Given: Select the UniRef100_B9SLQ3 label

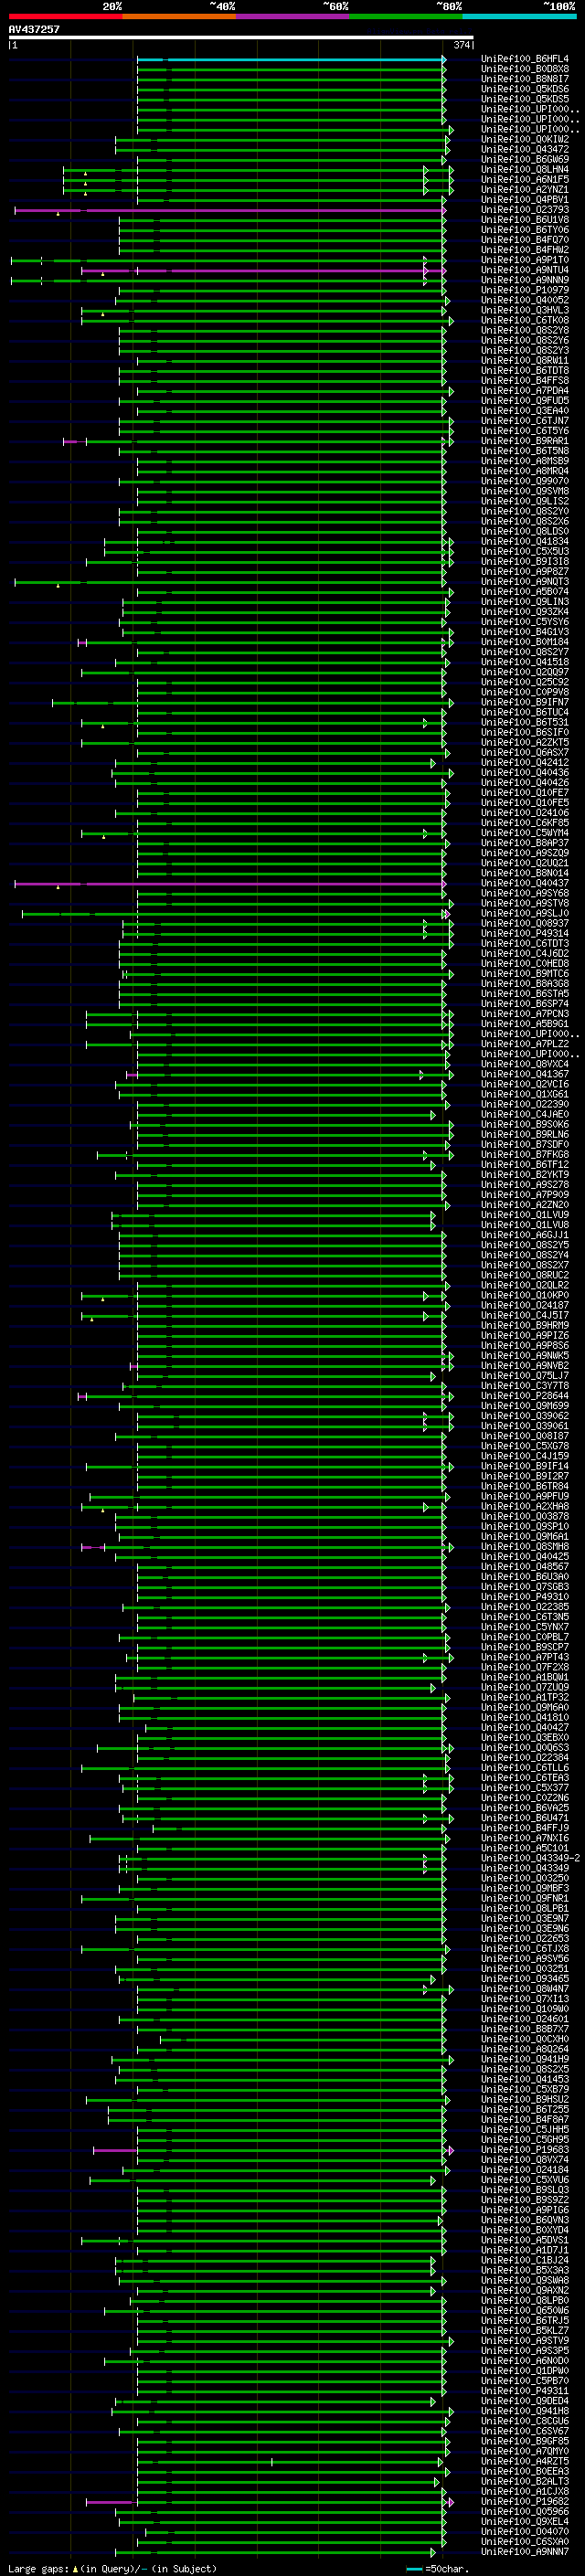Looking at the screenshot, I should [x=524, y=2190].
